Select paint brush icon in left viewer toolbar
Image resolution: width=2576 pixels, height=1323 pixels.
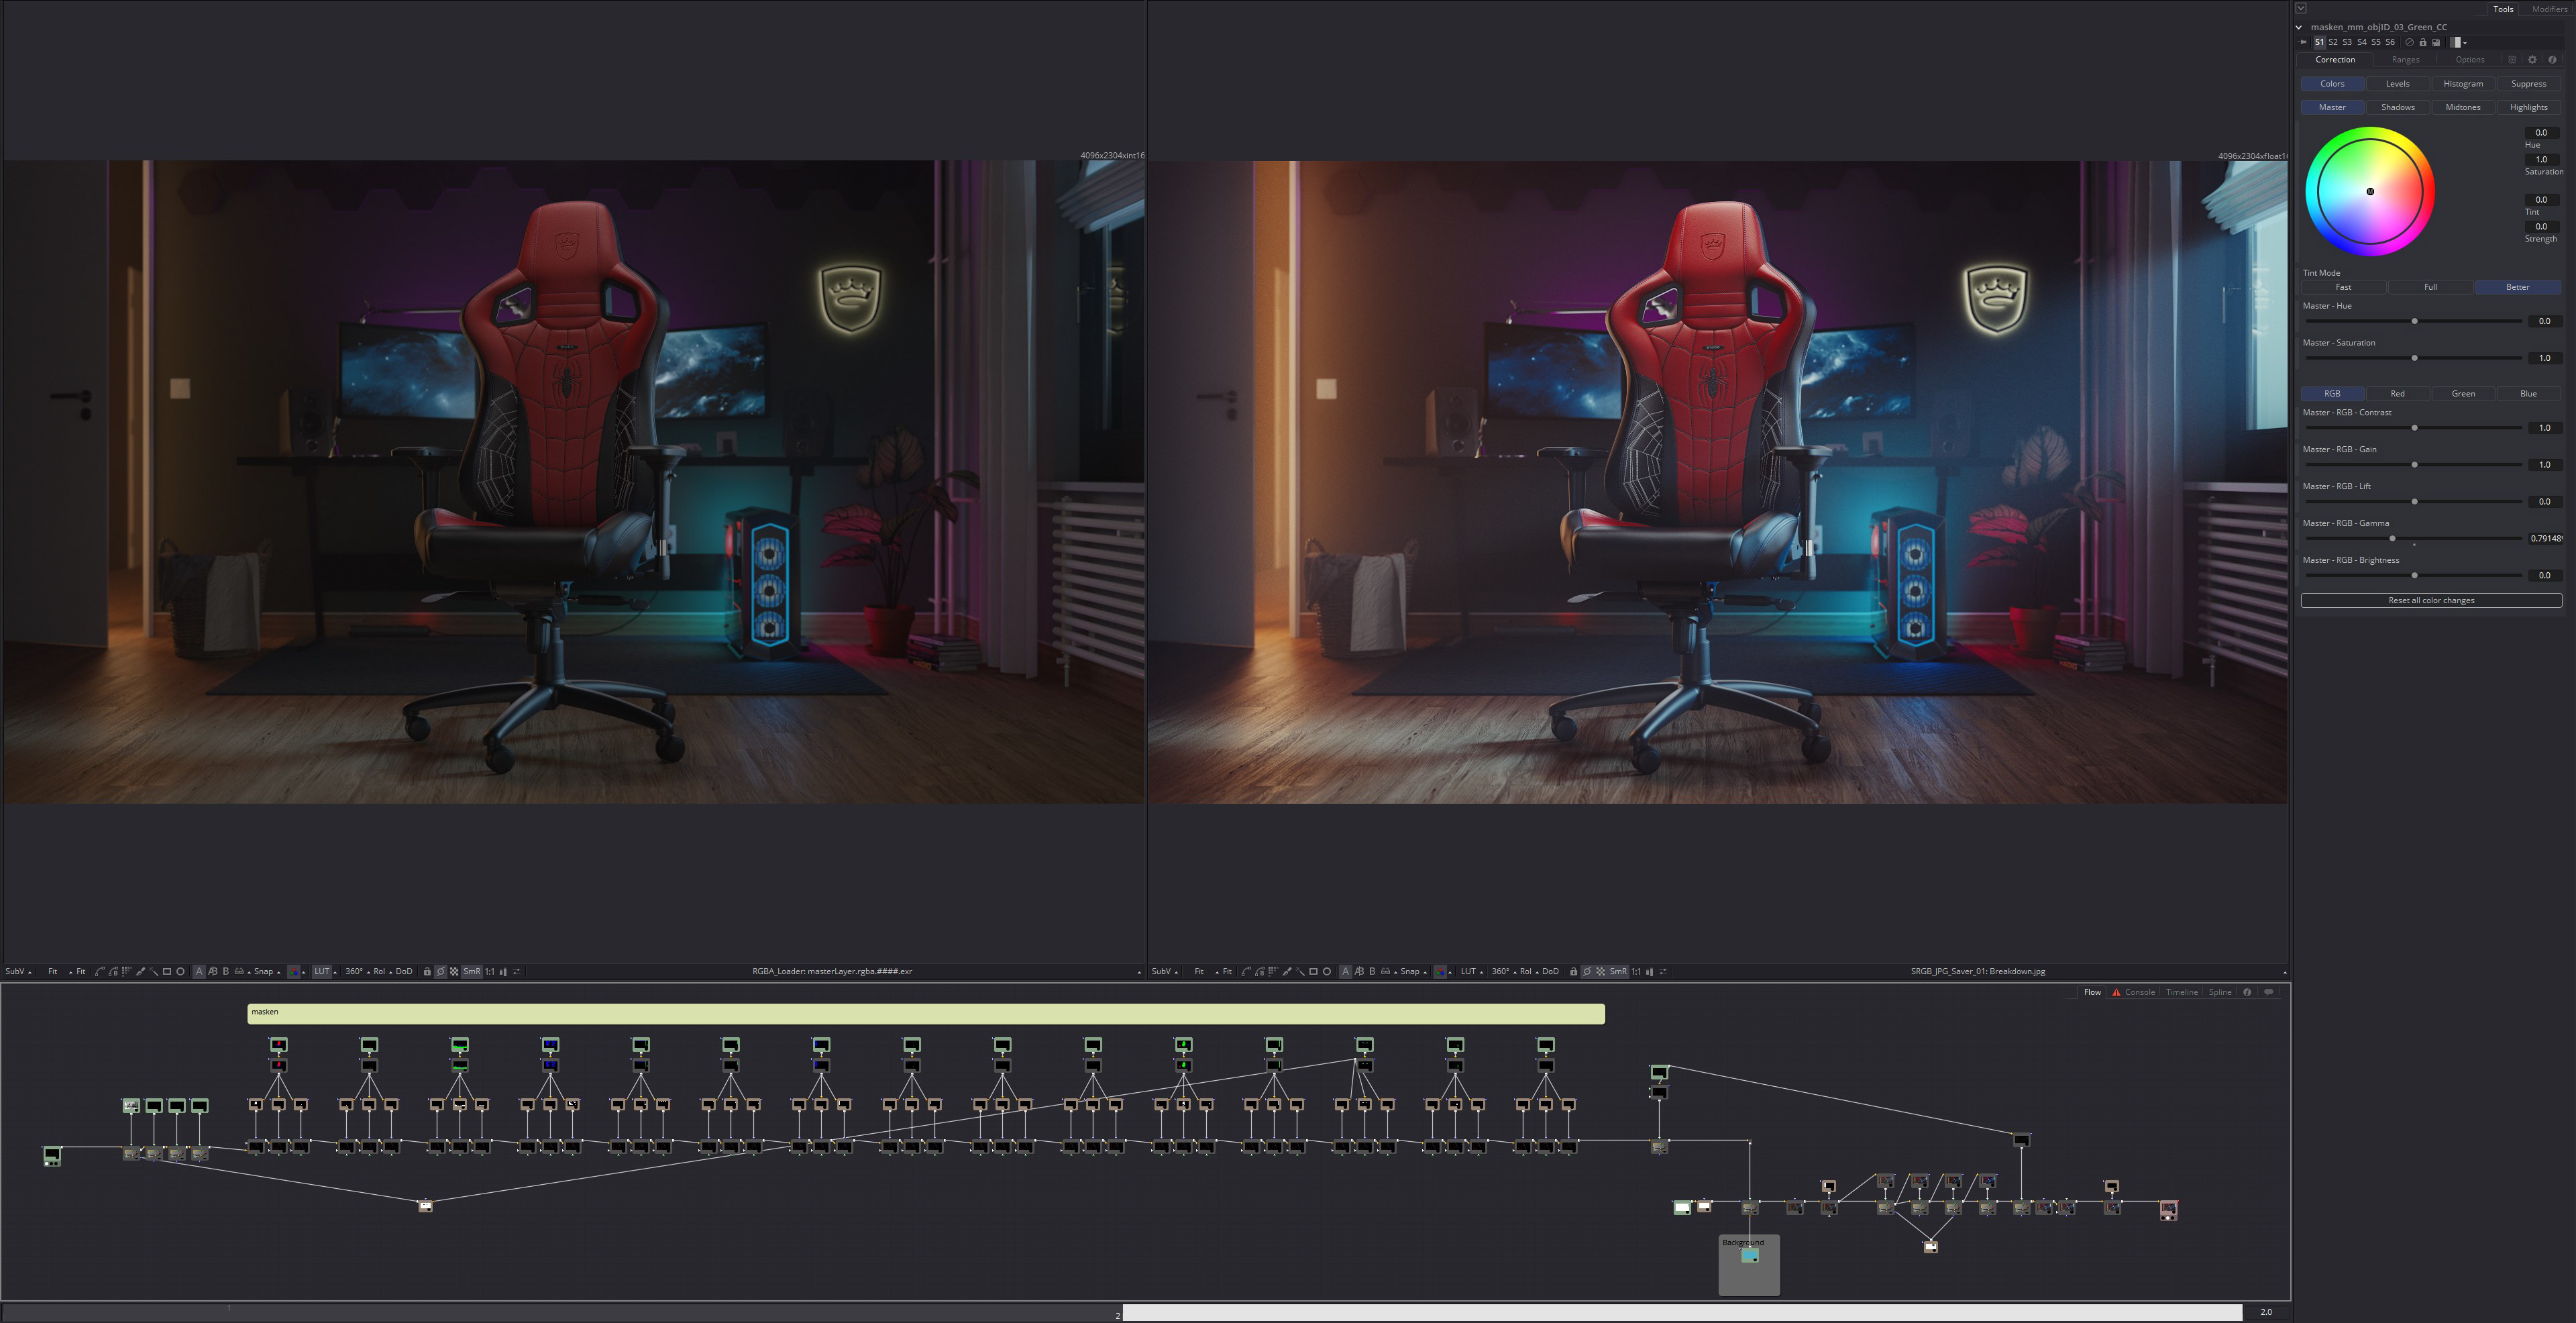[141, 971]
